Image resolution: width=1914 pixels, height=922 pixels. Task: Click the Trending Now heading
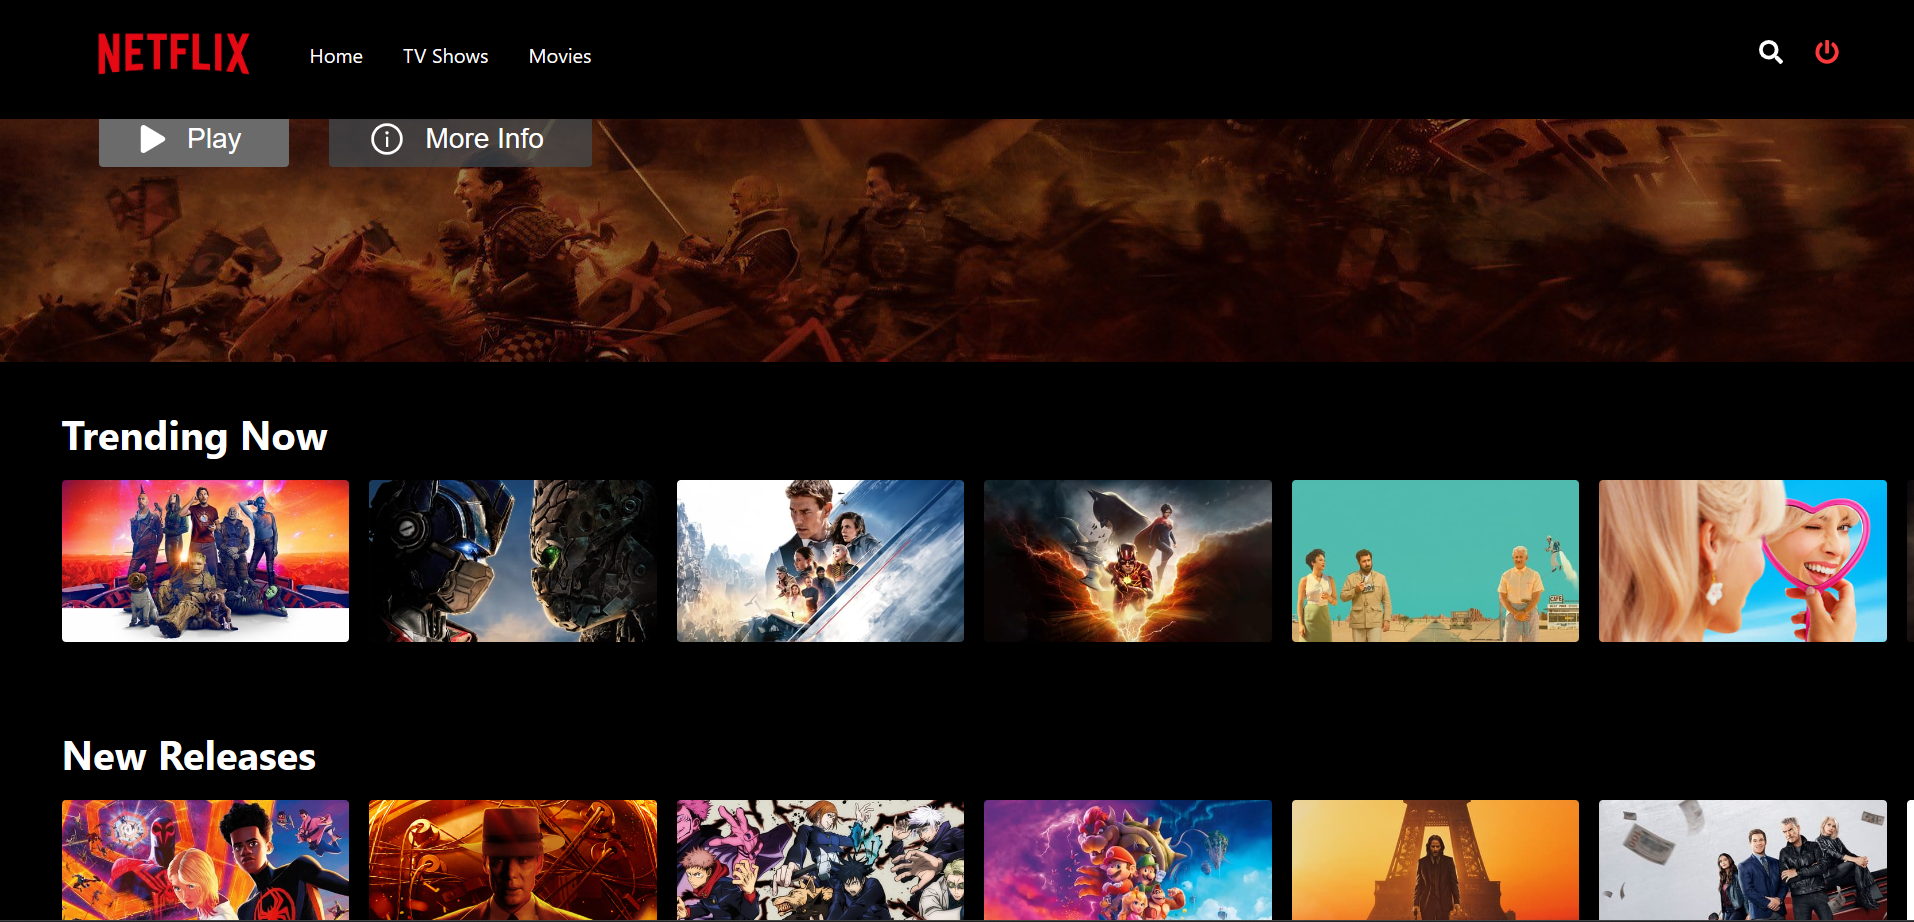coord(195,437)
